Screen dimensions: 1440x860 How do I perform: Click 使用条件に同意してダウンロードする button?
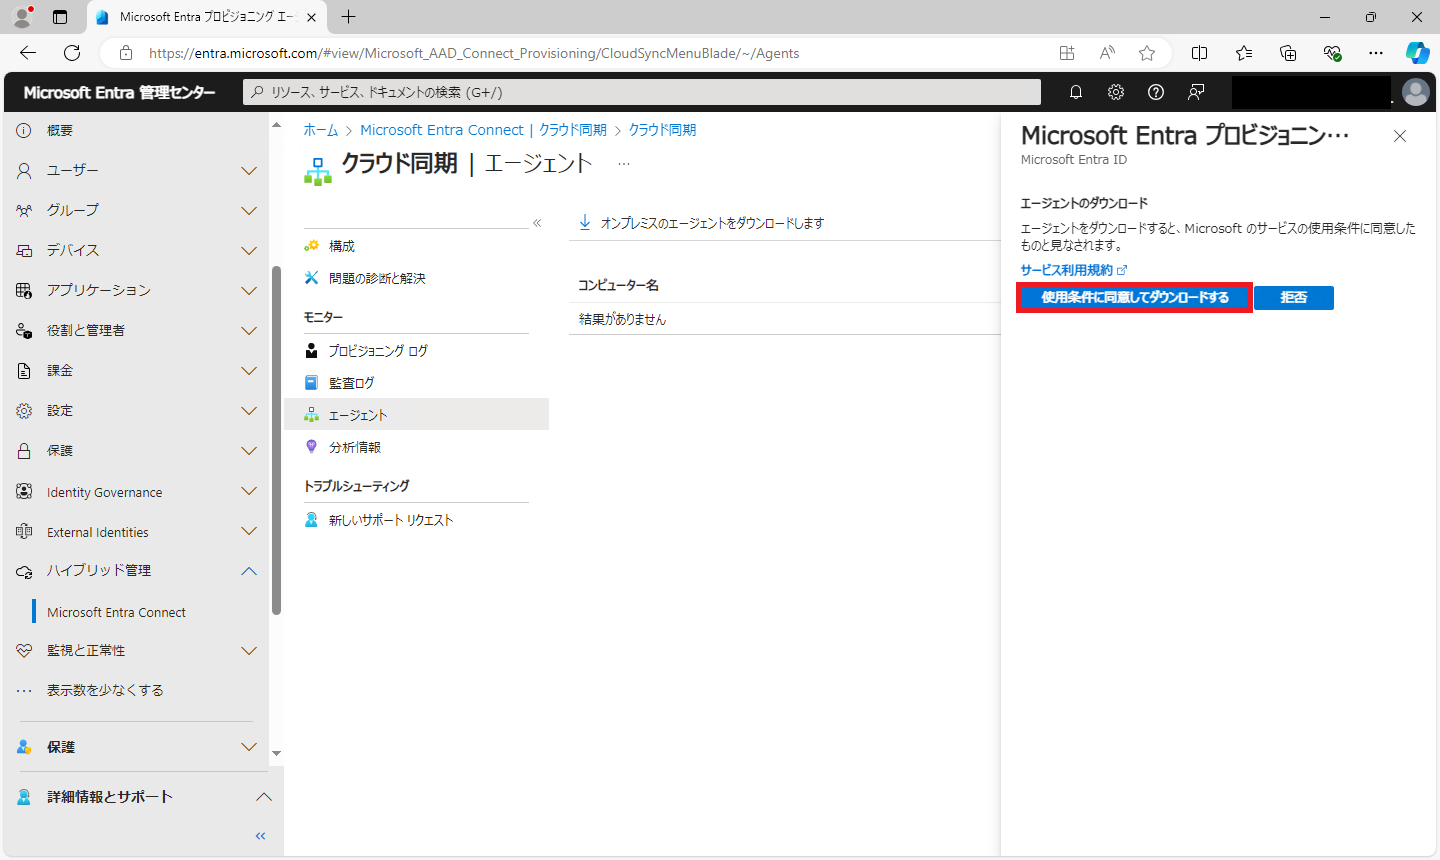click(x=1135, y=297)
